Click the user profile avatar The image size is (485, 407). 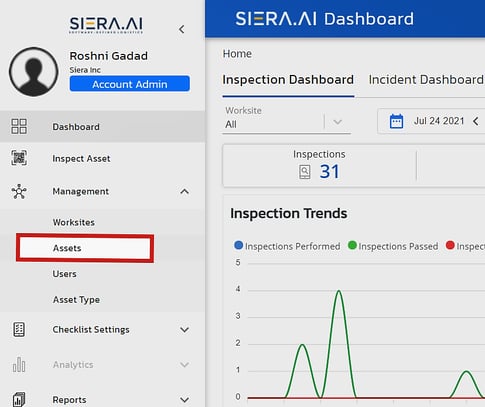click(x=34, y=72)
